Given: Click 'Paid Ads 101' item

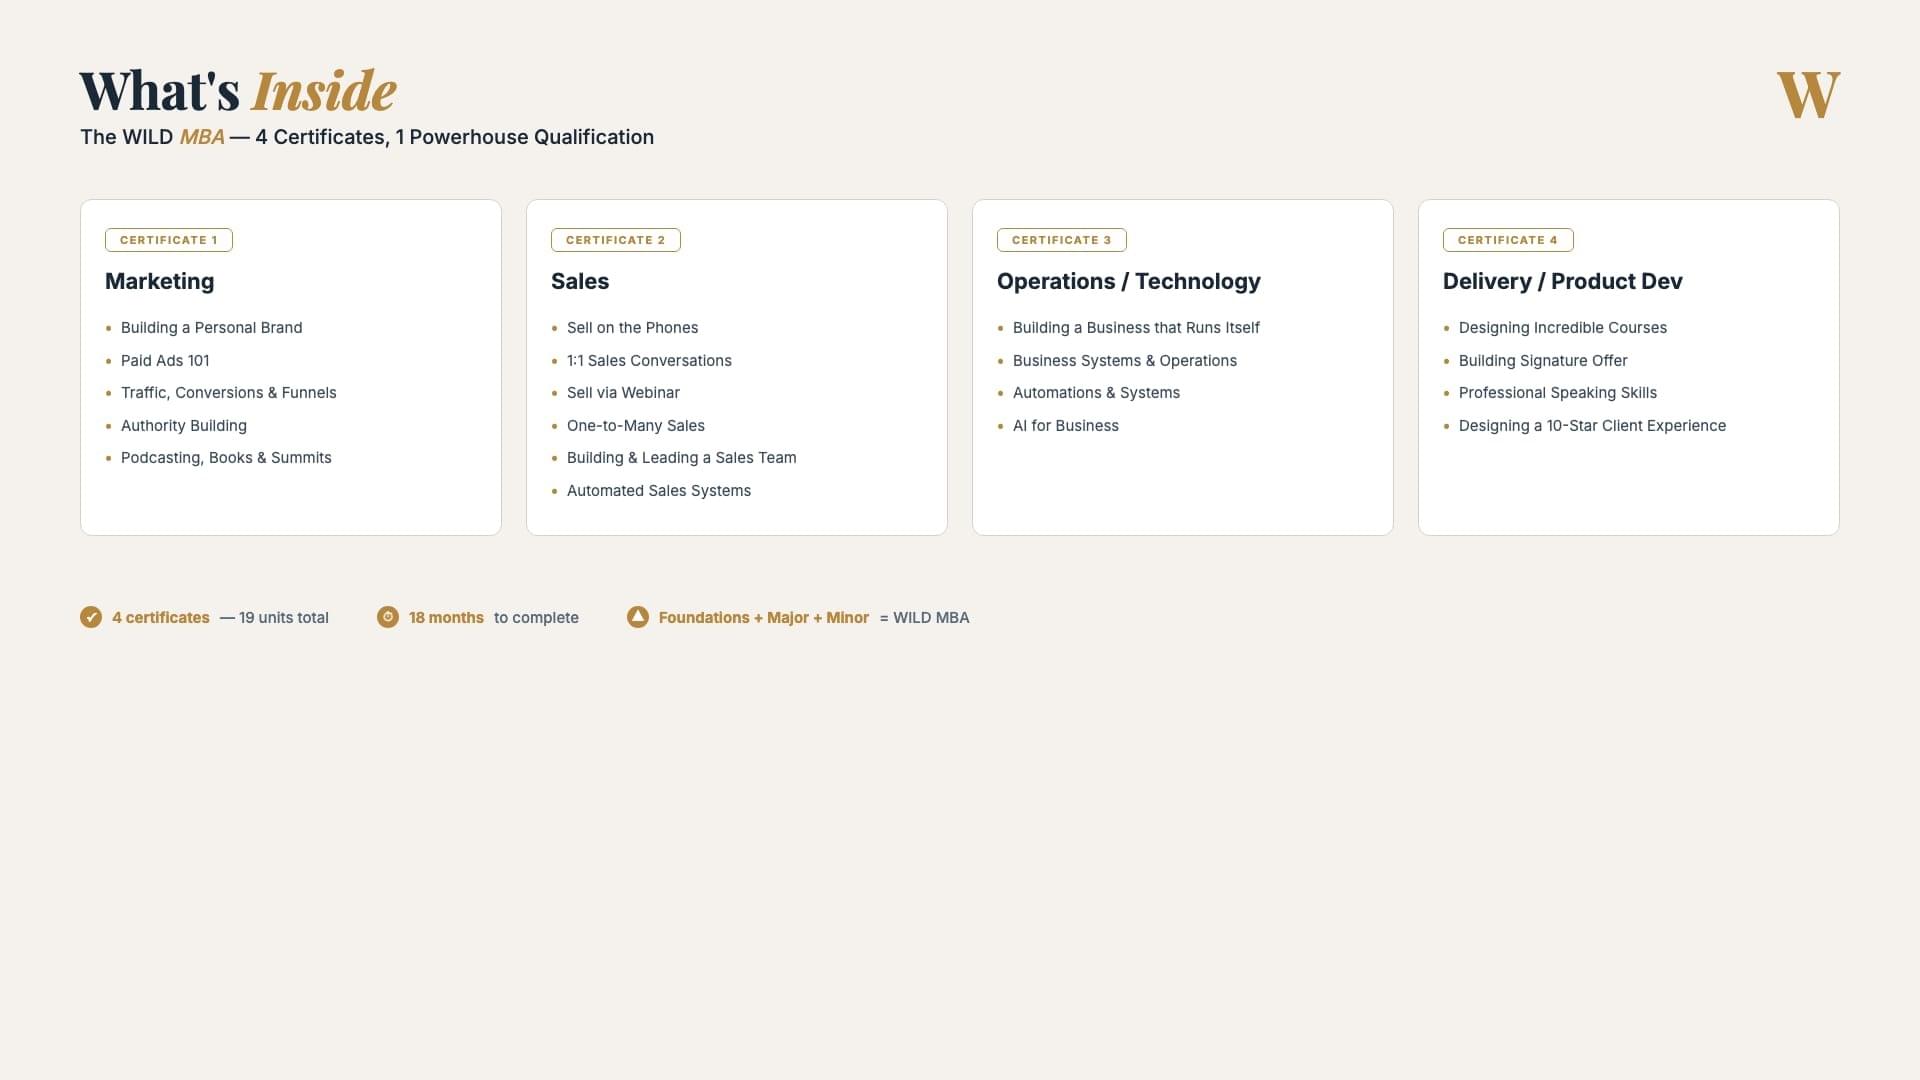Looking at the screenshot, I should click(165, 360).
